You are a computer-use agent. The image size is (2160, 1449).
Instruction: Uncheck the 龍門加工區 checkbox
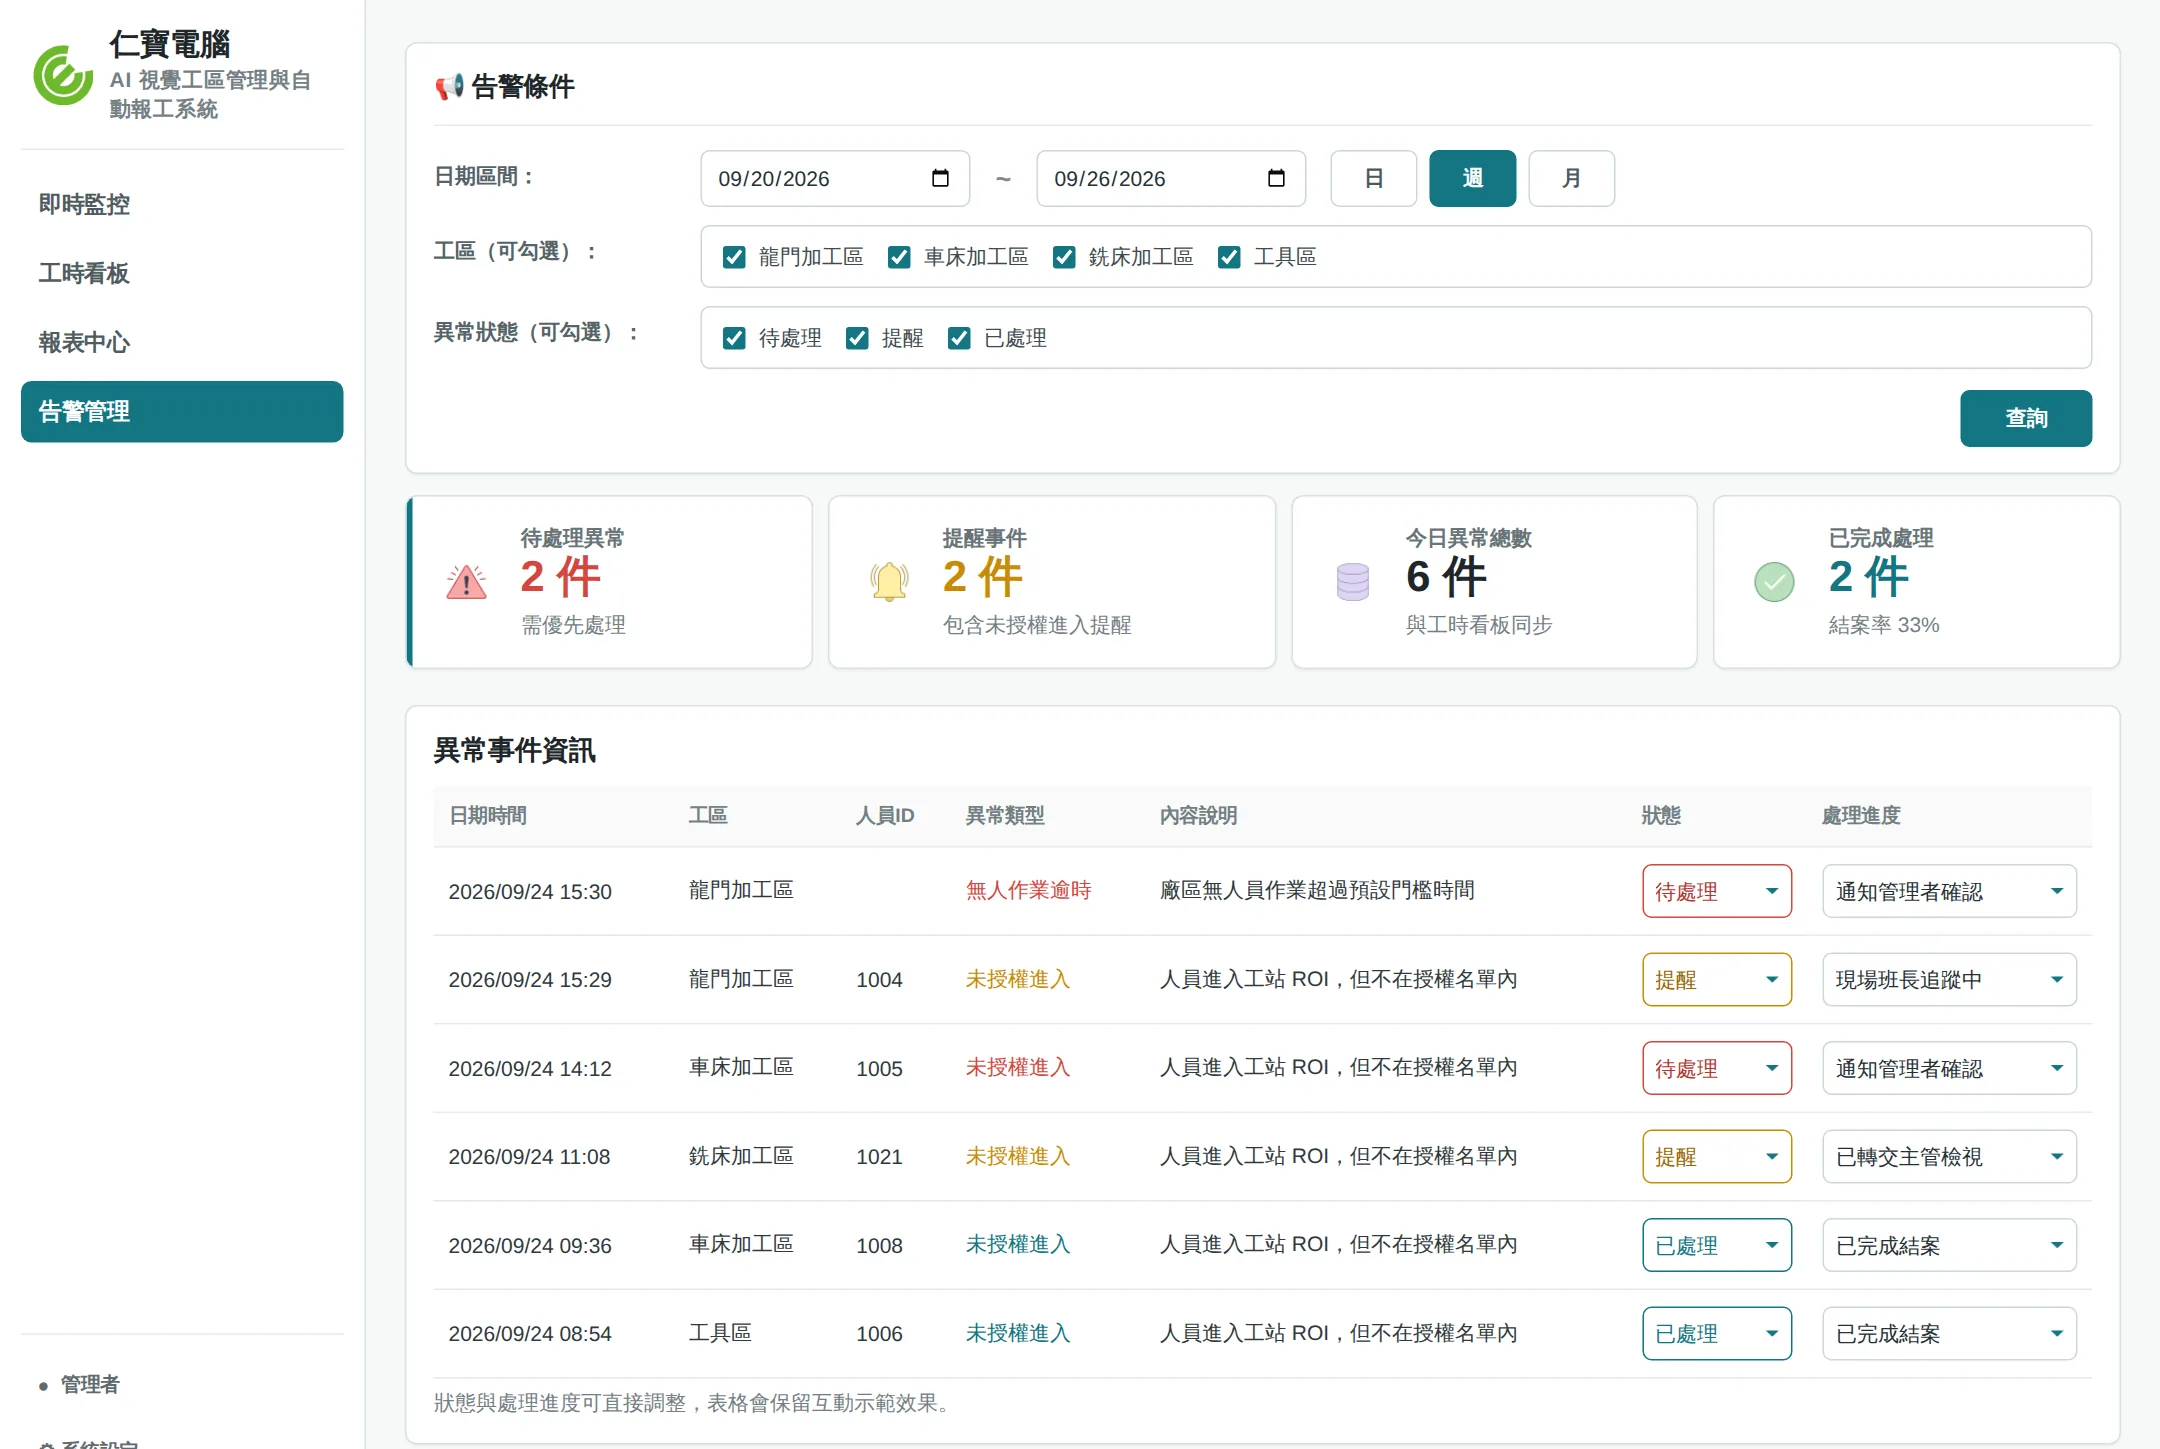pos(734,257)
